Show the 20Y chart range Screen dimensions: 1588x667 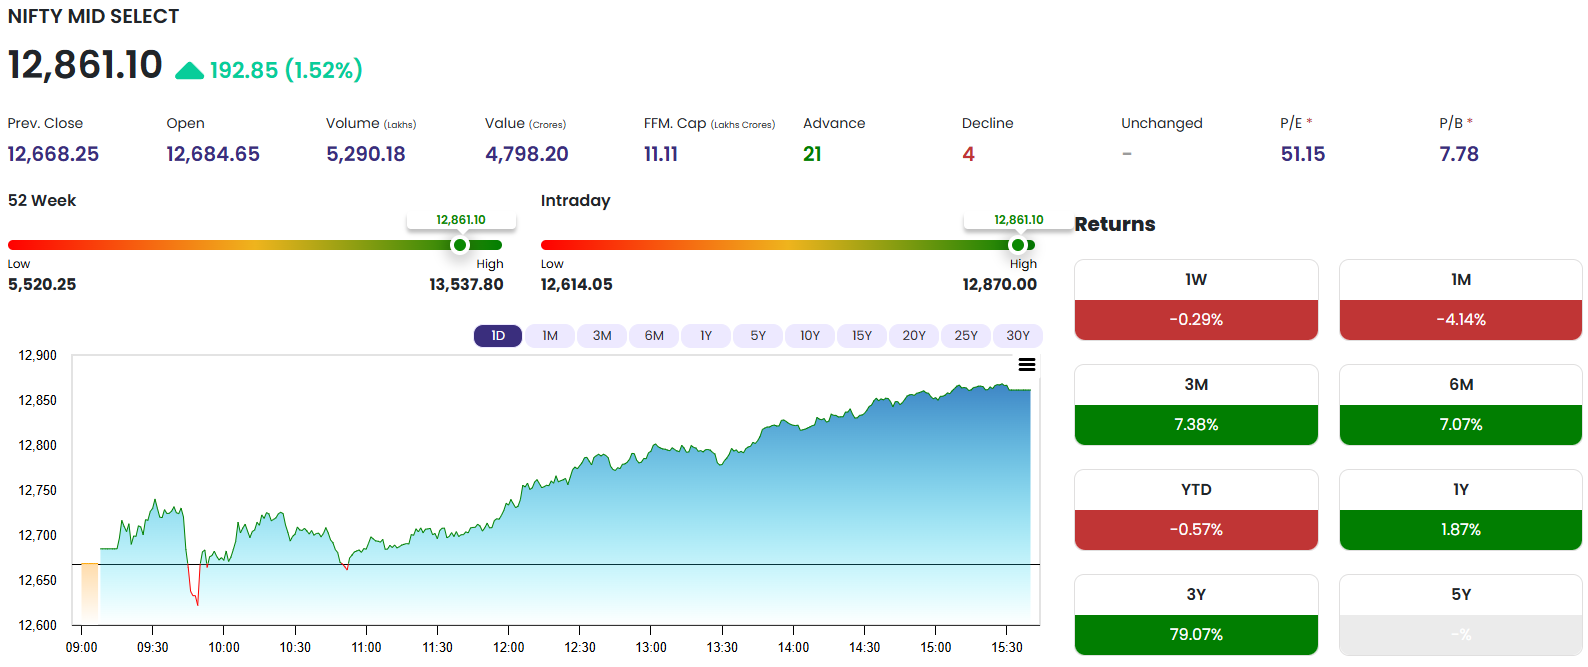click(914, 336)
